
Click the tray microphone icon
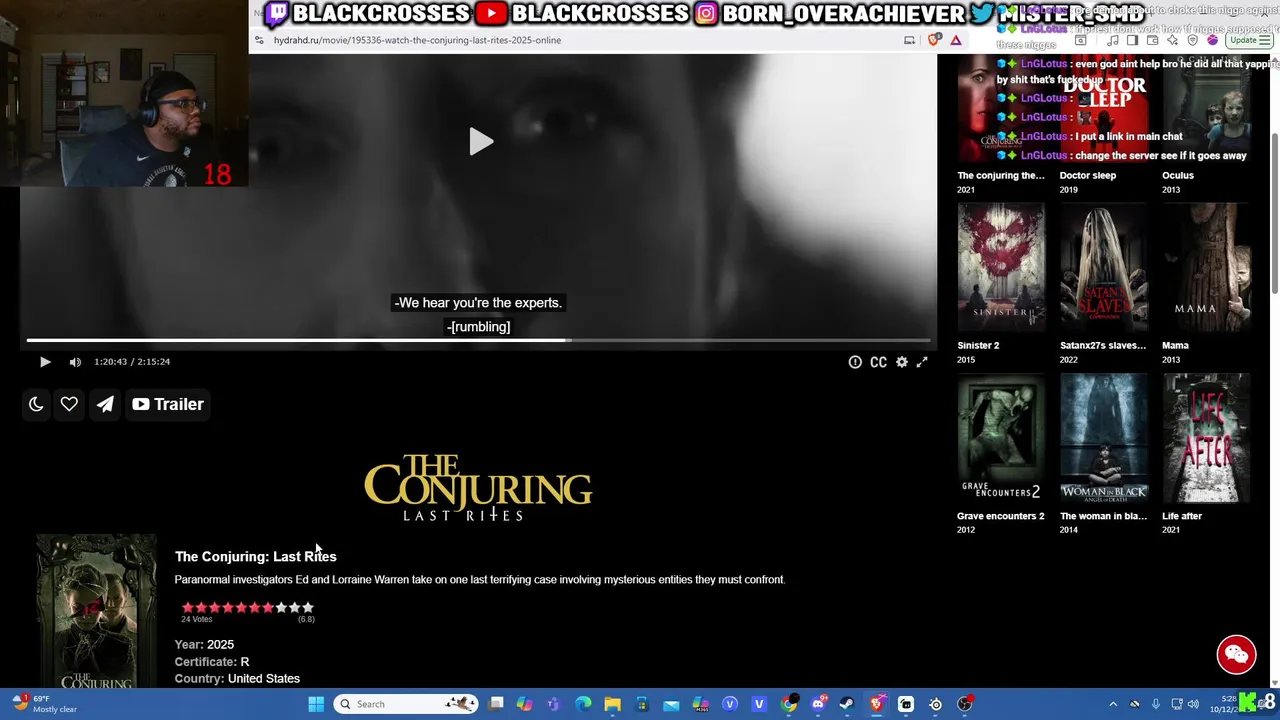(1156, 704)
